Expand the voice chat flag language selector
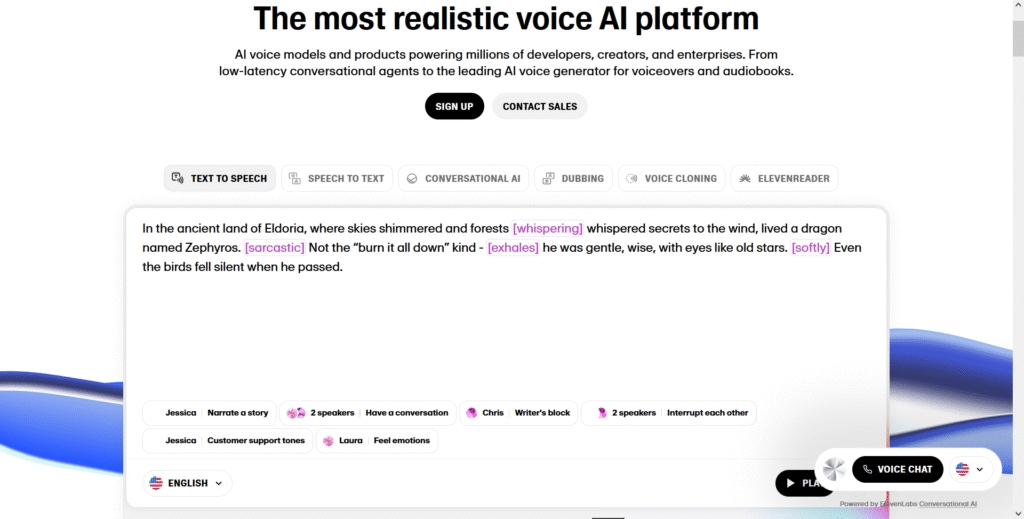The image size is (1024, 519). 970,469
